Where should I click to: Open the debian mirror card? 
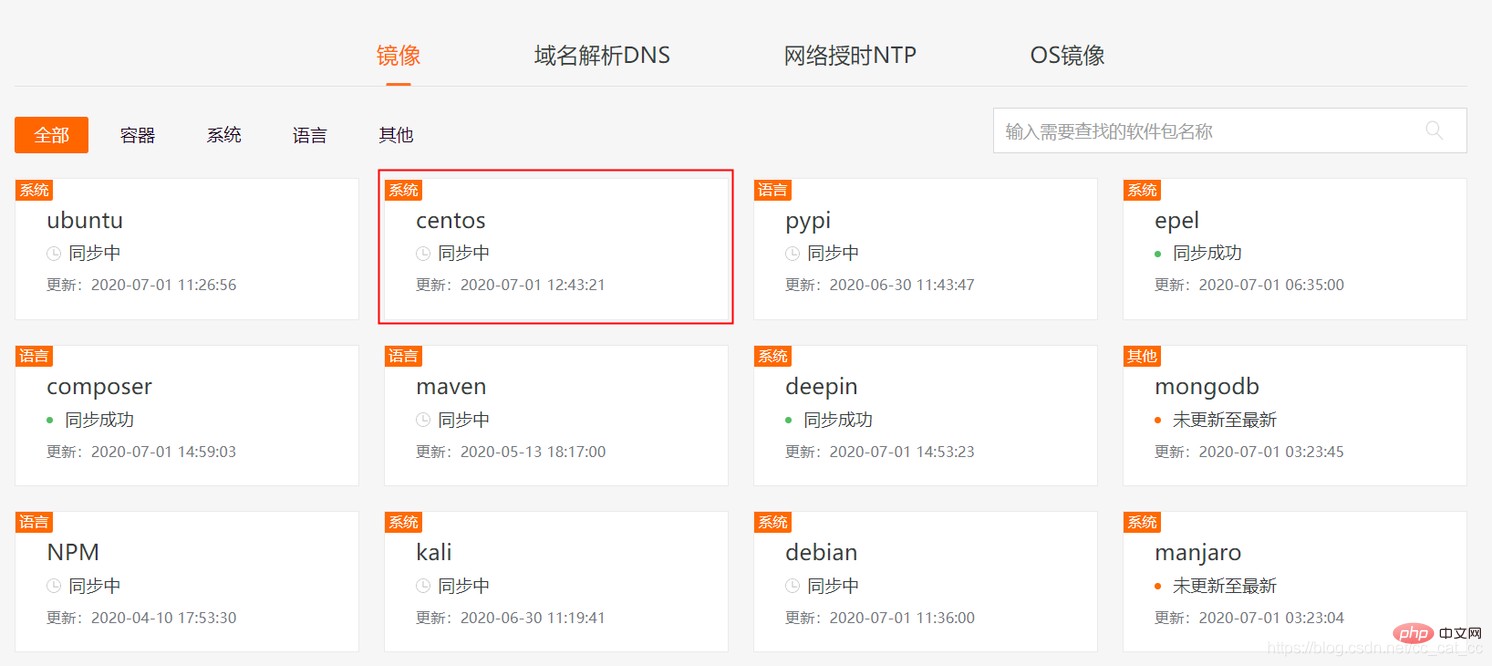click(925, 582)
